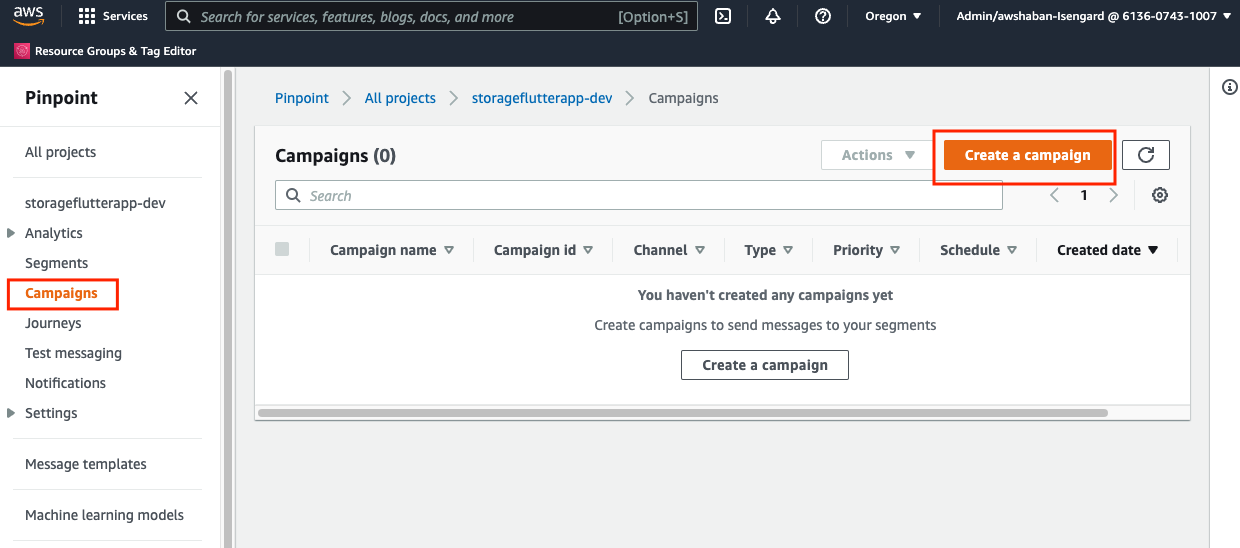1240x548 pixels.
Task: Expand the Settings section
Action: tap(11, 413)
